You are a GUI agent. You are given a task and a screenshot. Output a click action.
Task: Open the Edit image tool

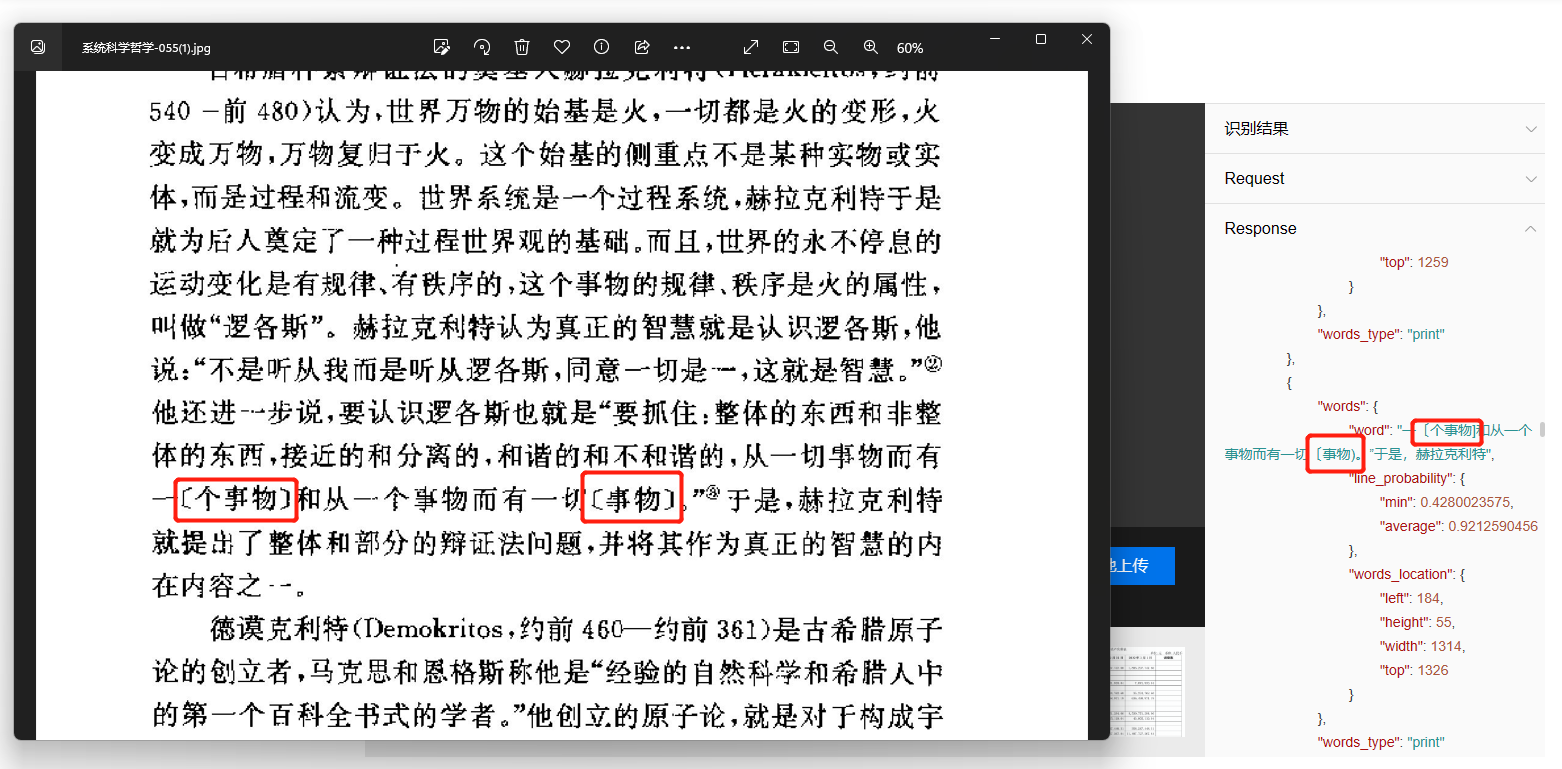tap(441, 47)
